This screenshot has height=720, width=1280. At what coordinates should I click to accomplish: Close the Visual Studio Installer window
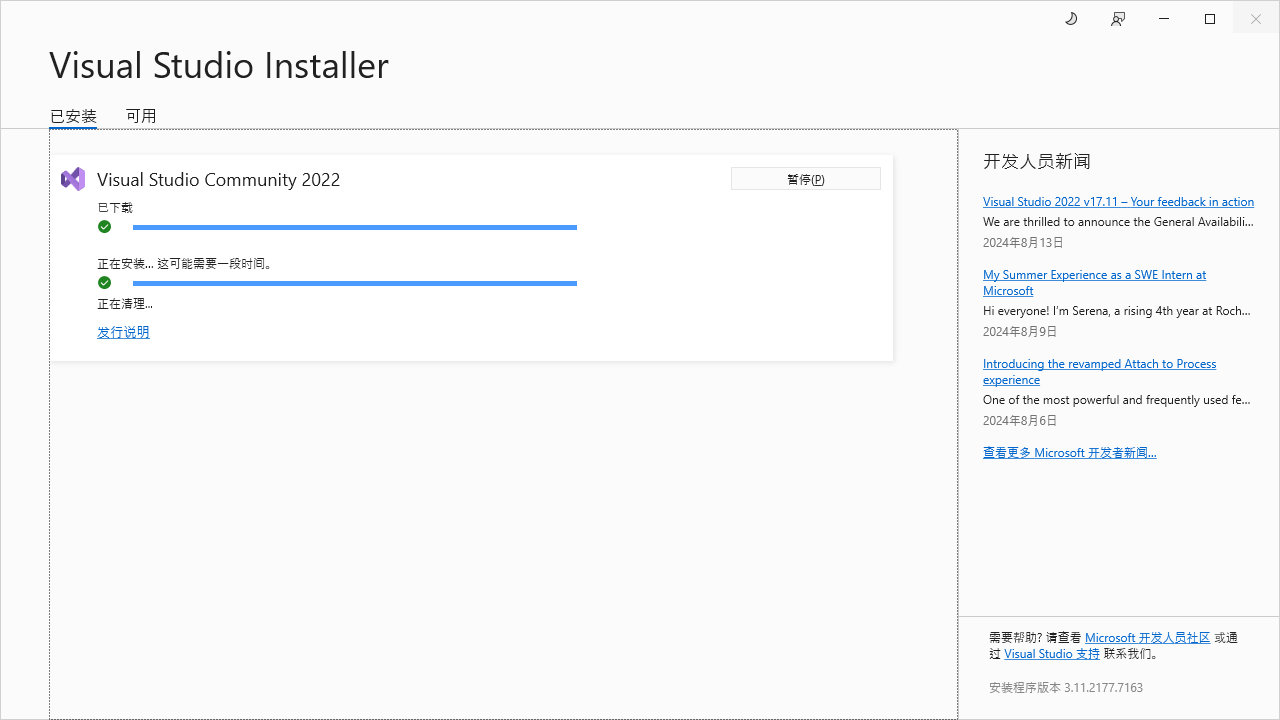pos(1256,19)
